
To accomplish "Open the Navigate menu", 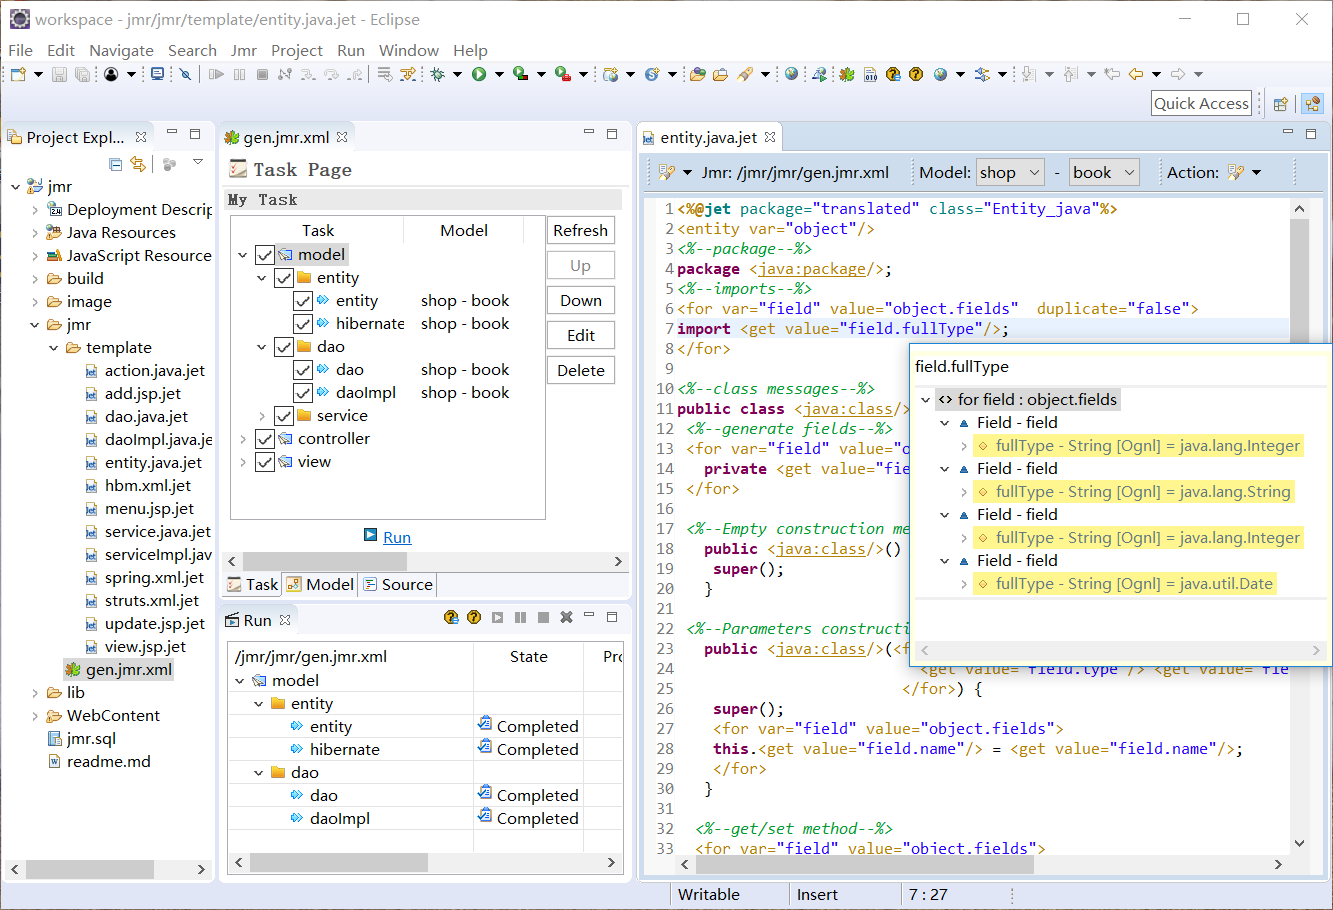I will (x=121, y=50).
